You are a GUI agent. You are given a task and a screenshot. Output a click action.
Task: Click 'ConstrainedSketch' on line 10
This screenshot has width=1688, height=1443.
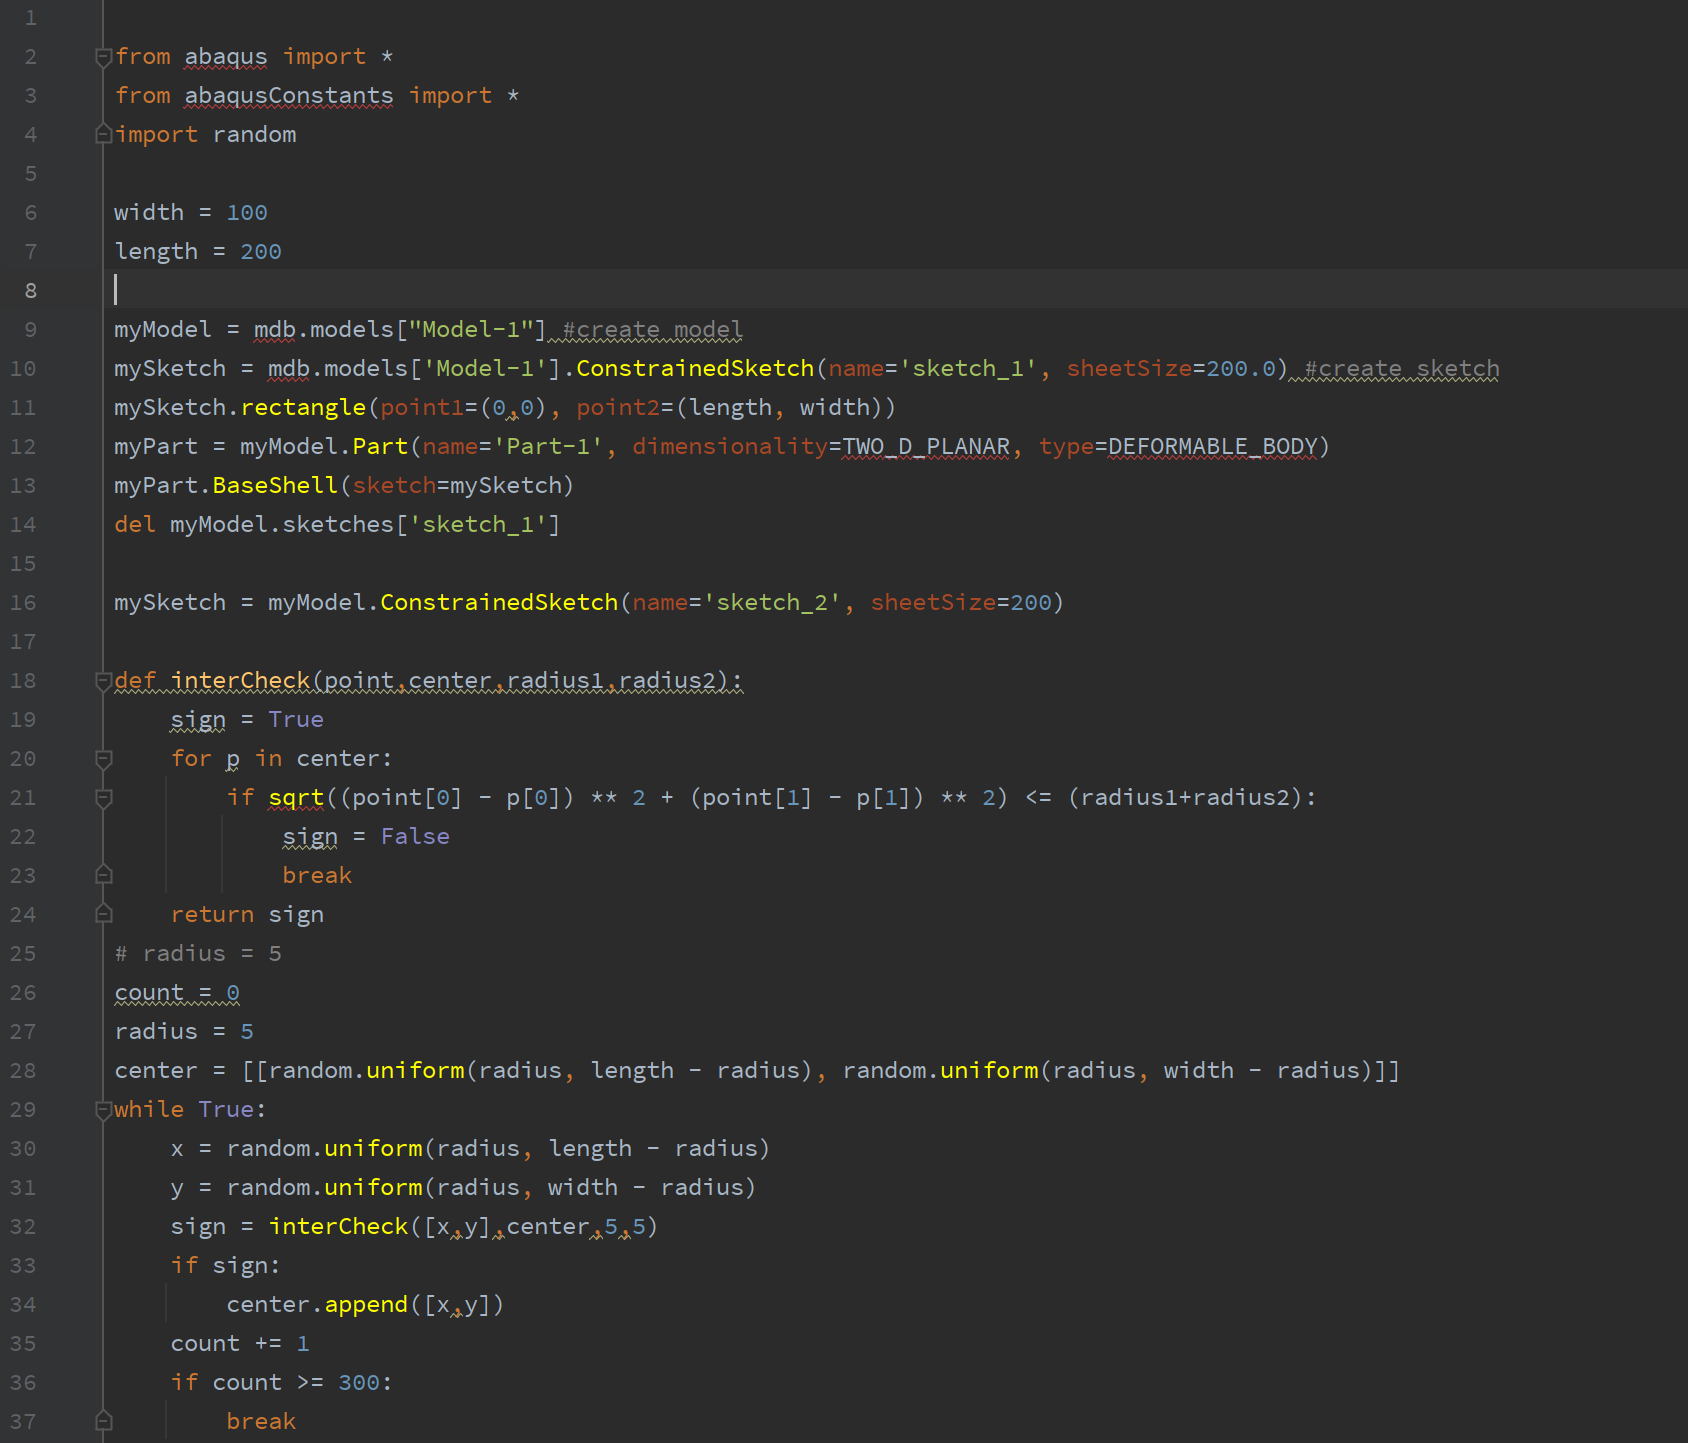pyautogui.click(x=695, y=368)
